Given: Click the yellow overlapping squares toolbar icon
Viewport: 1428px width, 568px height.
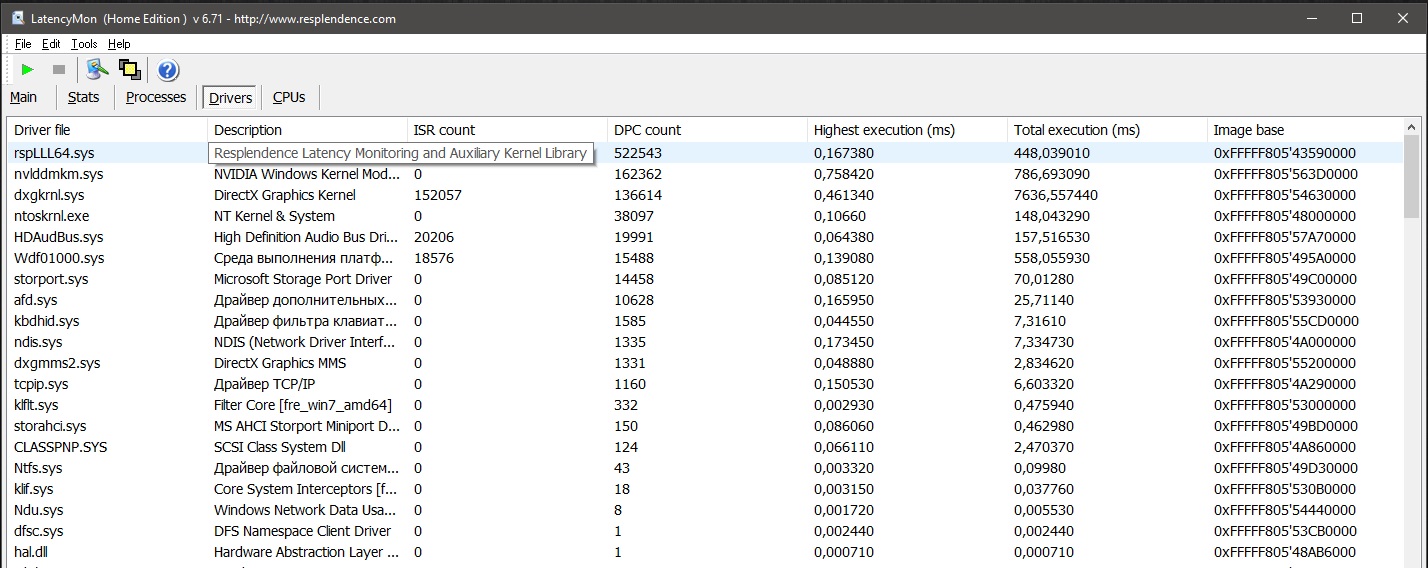Looking at the screenshot, I should click(129, 70).
